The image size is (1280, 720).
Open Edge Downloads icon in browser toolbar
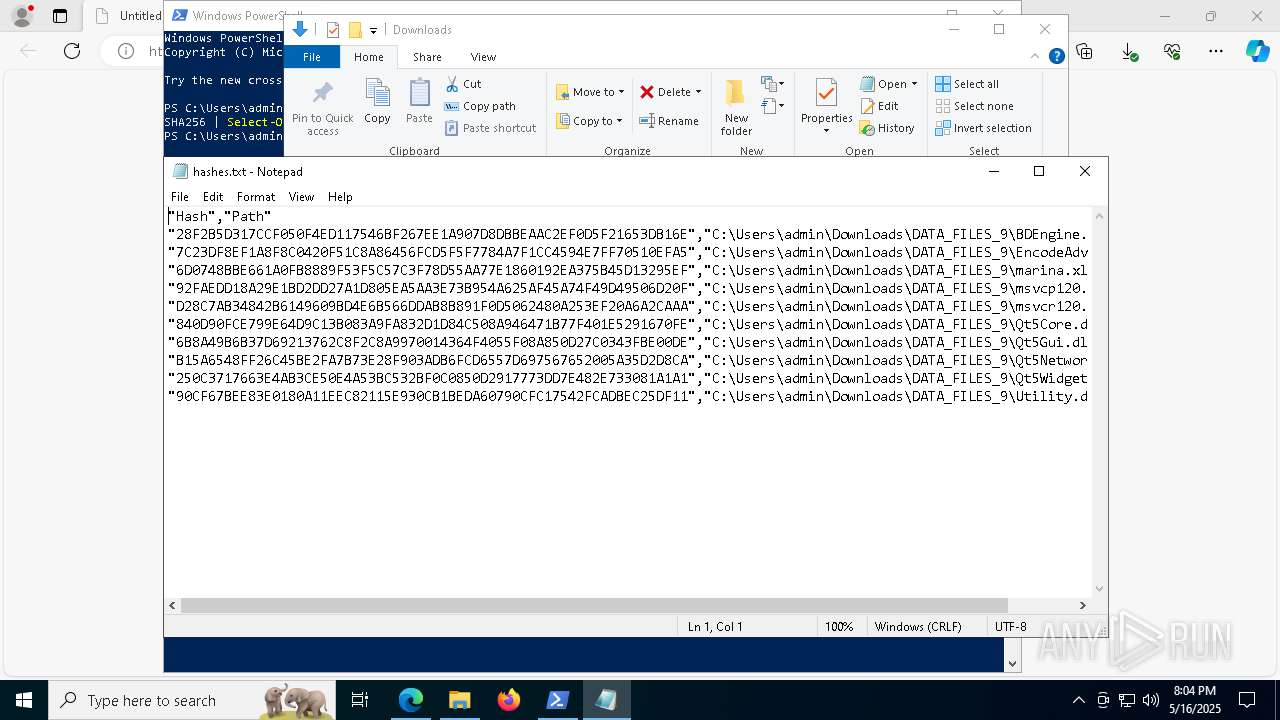(x=1129, y=51)
